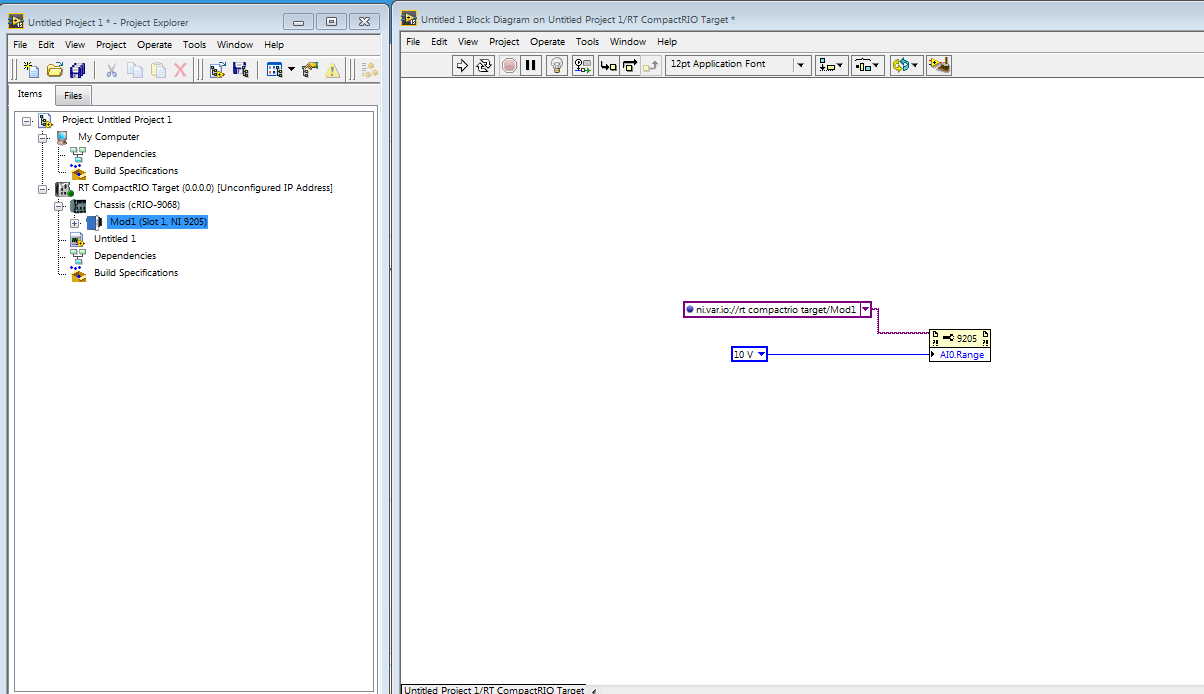Click Pause button in Block Diagram toolbar

pyautogui.click(x=531, y=65)
